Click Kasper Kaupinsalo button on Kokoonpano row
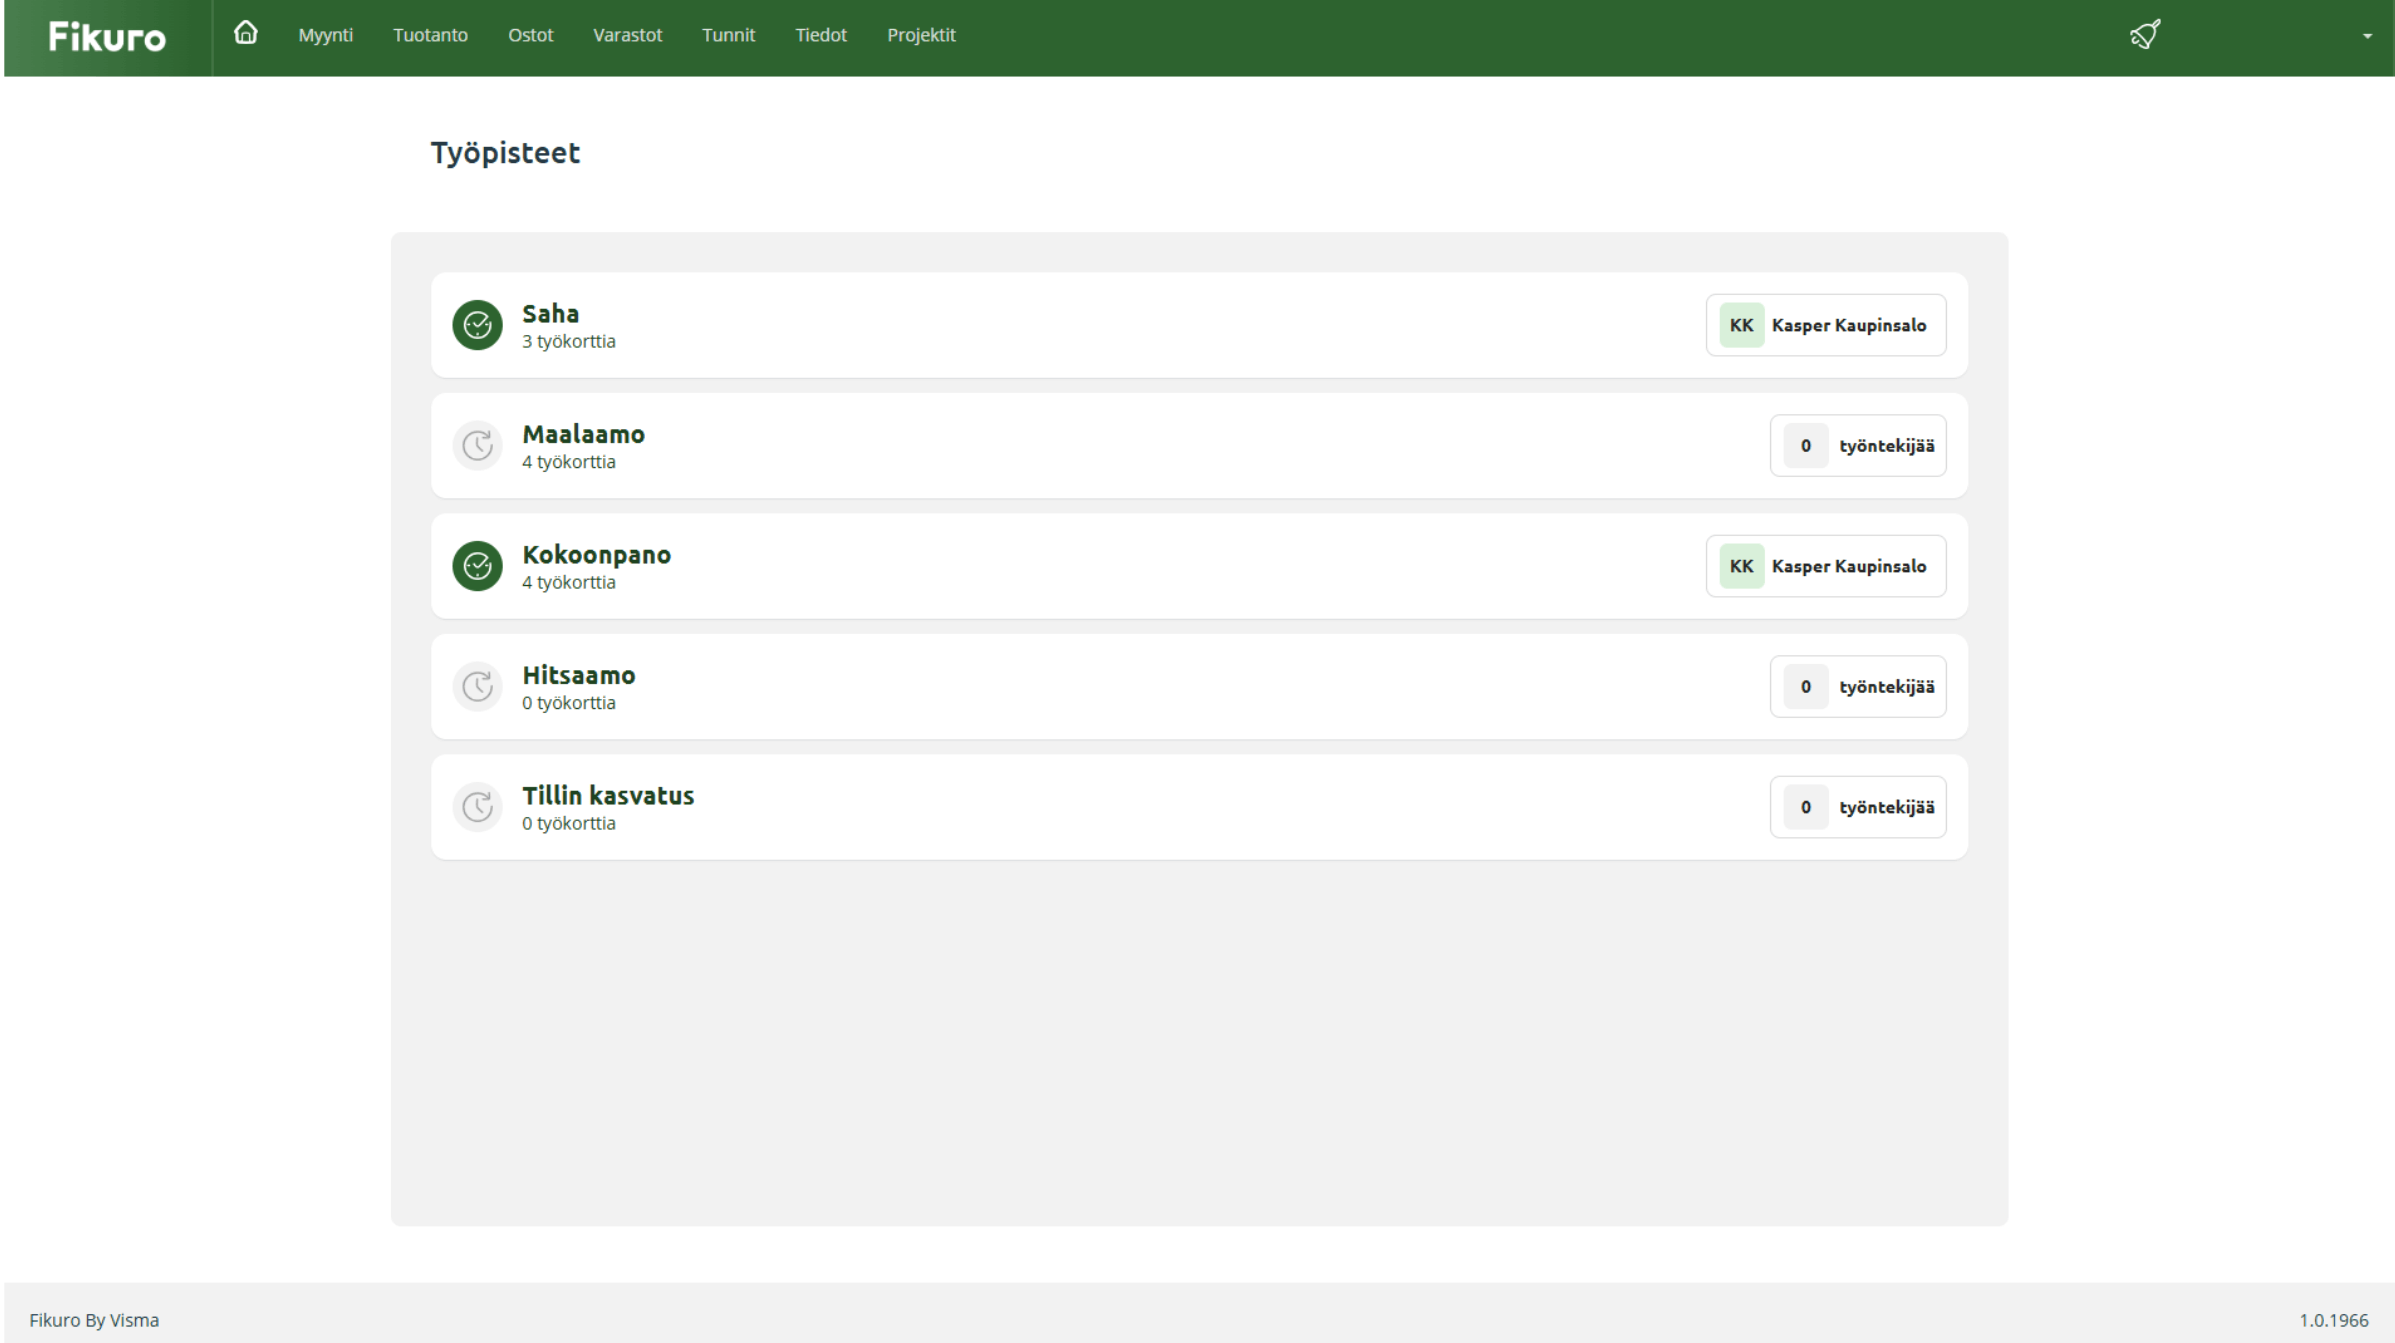The width and height of the screenshot is (2395, 1343). pos(1826,566)
